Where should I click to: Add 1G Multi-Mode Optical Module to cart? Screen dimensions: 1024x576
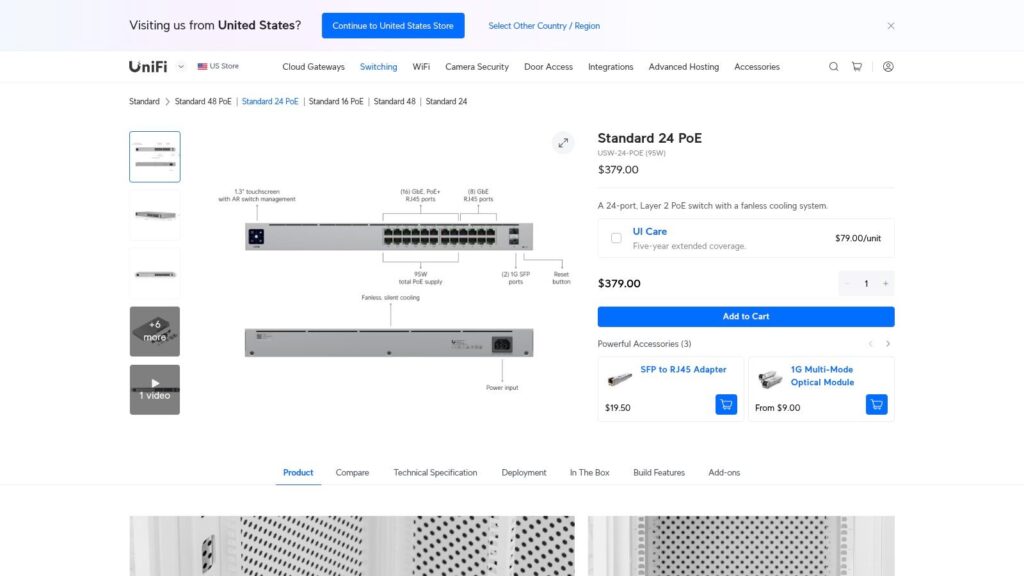click(876, 404)
